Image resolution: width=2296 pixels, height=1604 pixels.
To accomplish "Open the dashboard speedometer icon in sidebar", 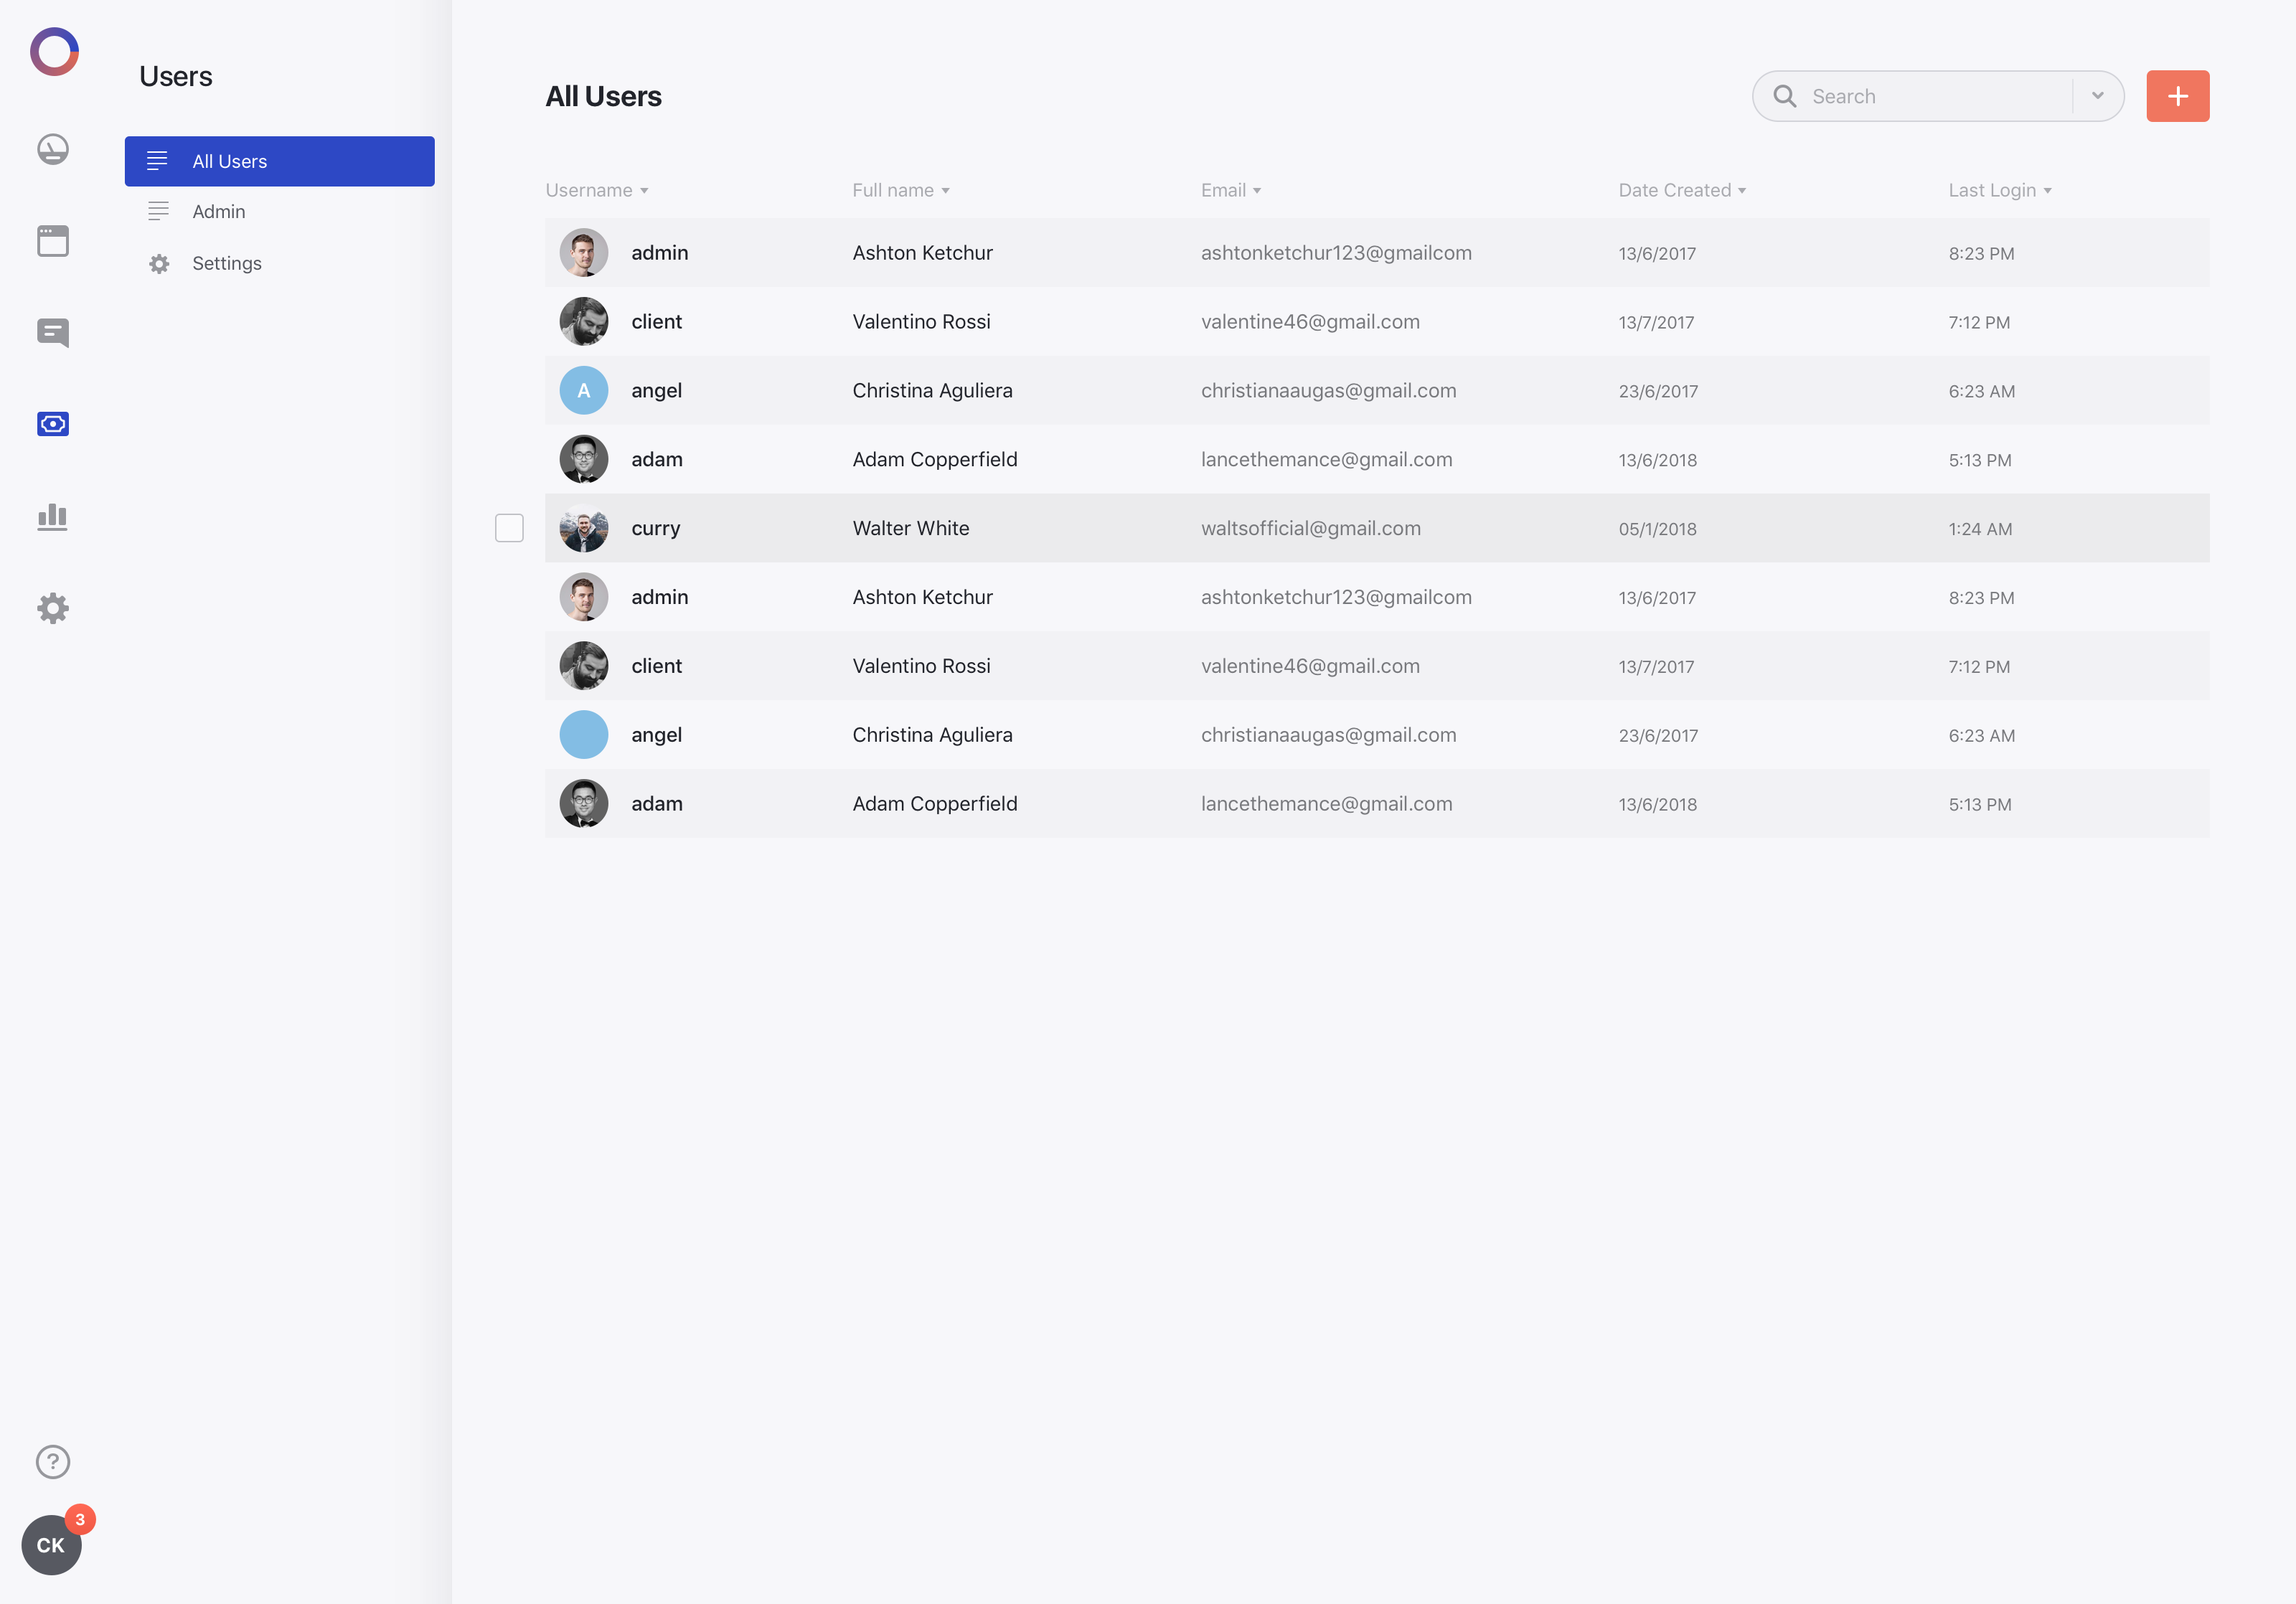I will (52, 149).
